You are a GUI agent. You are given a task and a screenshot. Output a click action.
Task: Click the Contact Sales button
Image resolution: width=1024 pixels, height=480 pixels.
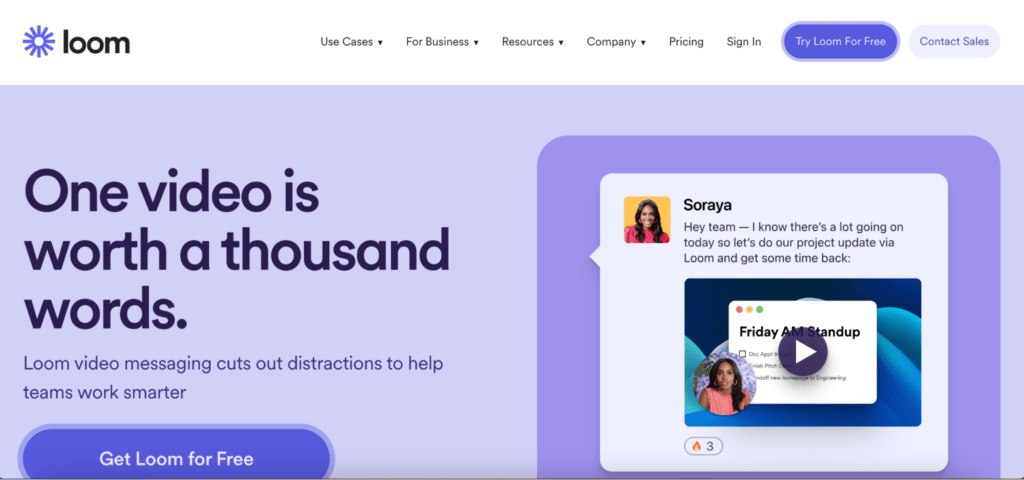point(954,42)
